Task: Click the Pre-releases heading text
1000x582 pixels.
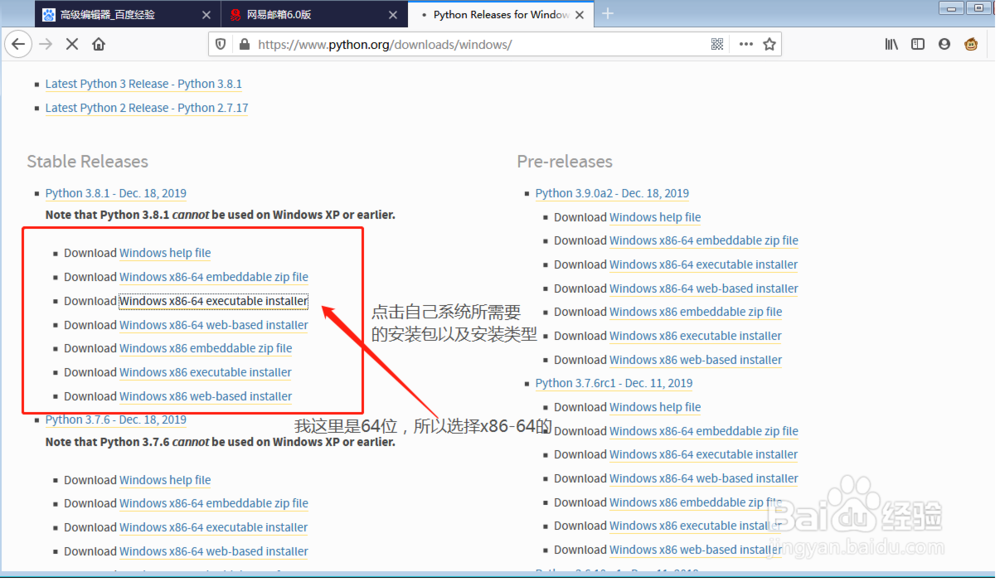Action: tap(564, 161)
